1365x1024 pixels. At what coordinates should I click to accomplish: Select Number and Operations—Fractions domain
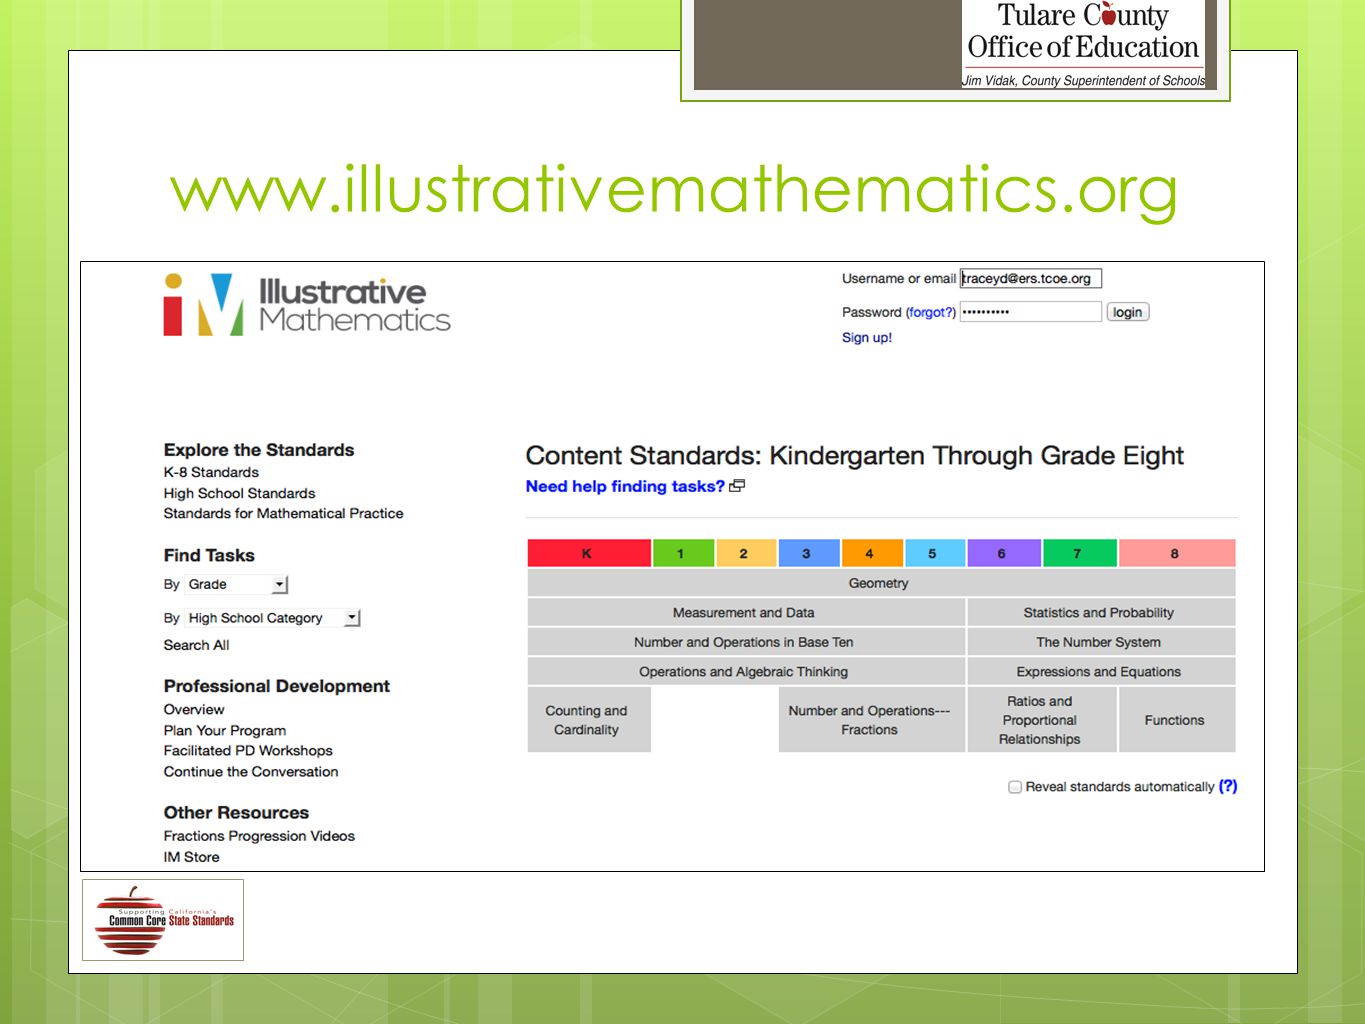coord(872,720)
